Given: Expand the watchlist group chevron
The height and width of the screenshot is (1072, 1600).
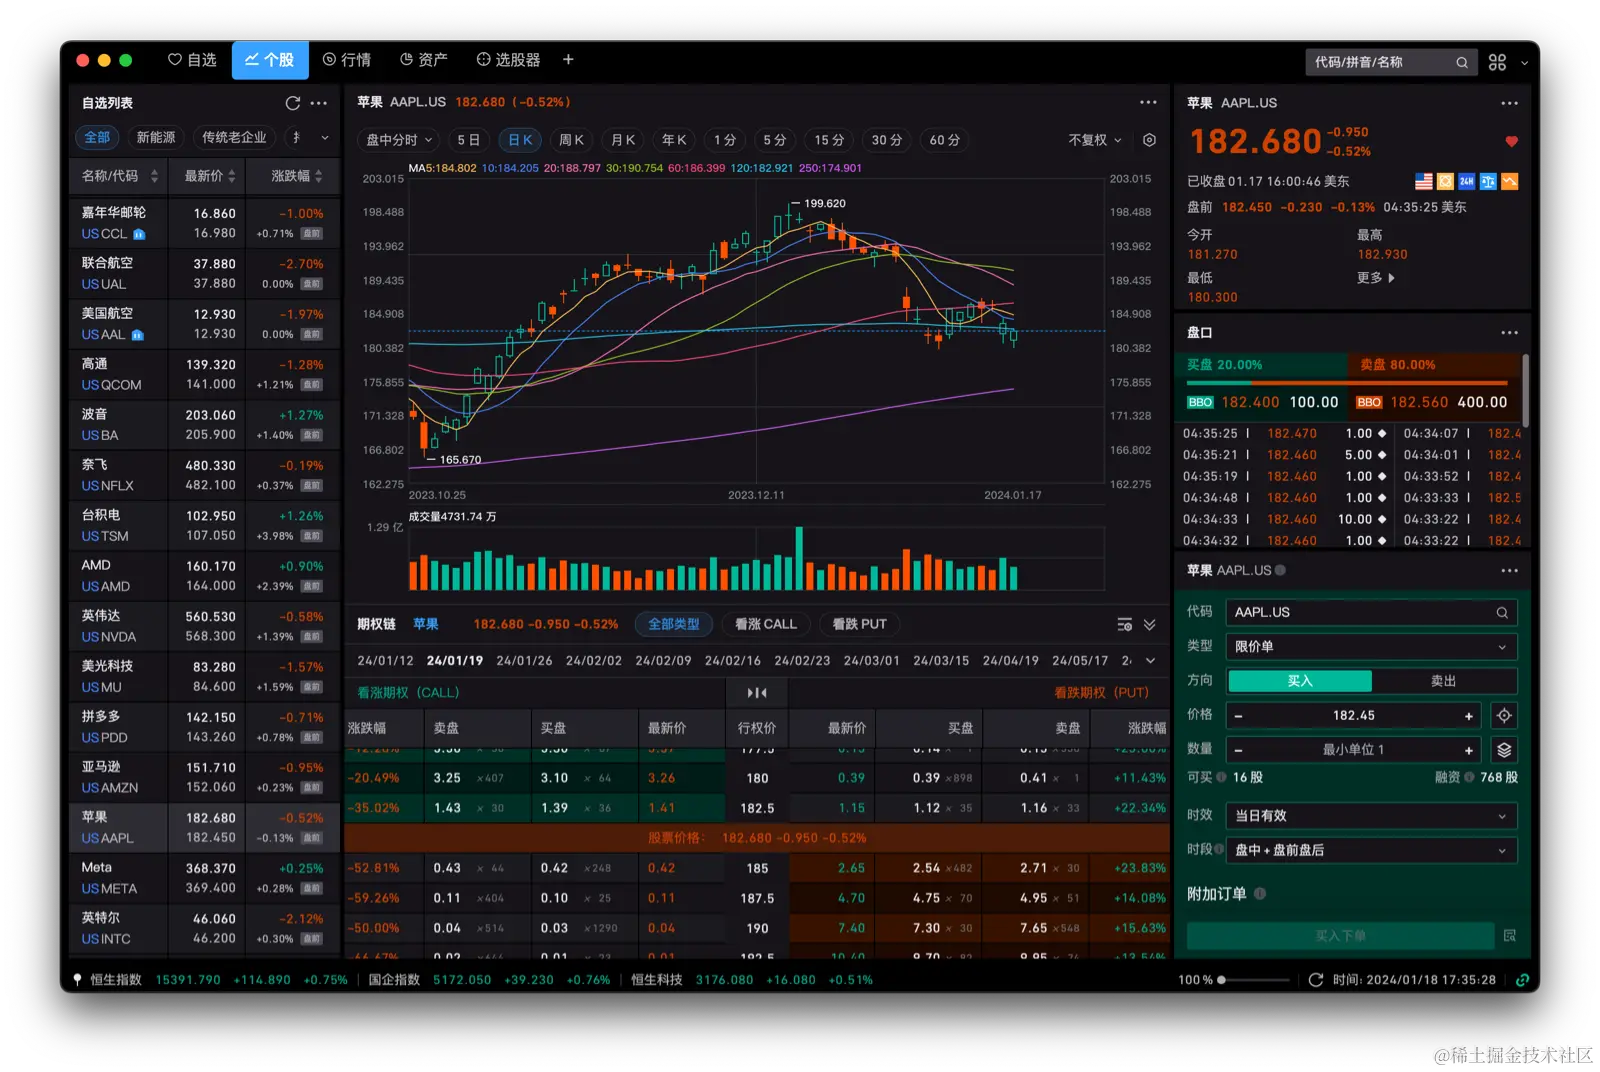Looking at the screenshot, I should click(x=325, y=138).
